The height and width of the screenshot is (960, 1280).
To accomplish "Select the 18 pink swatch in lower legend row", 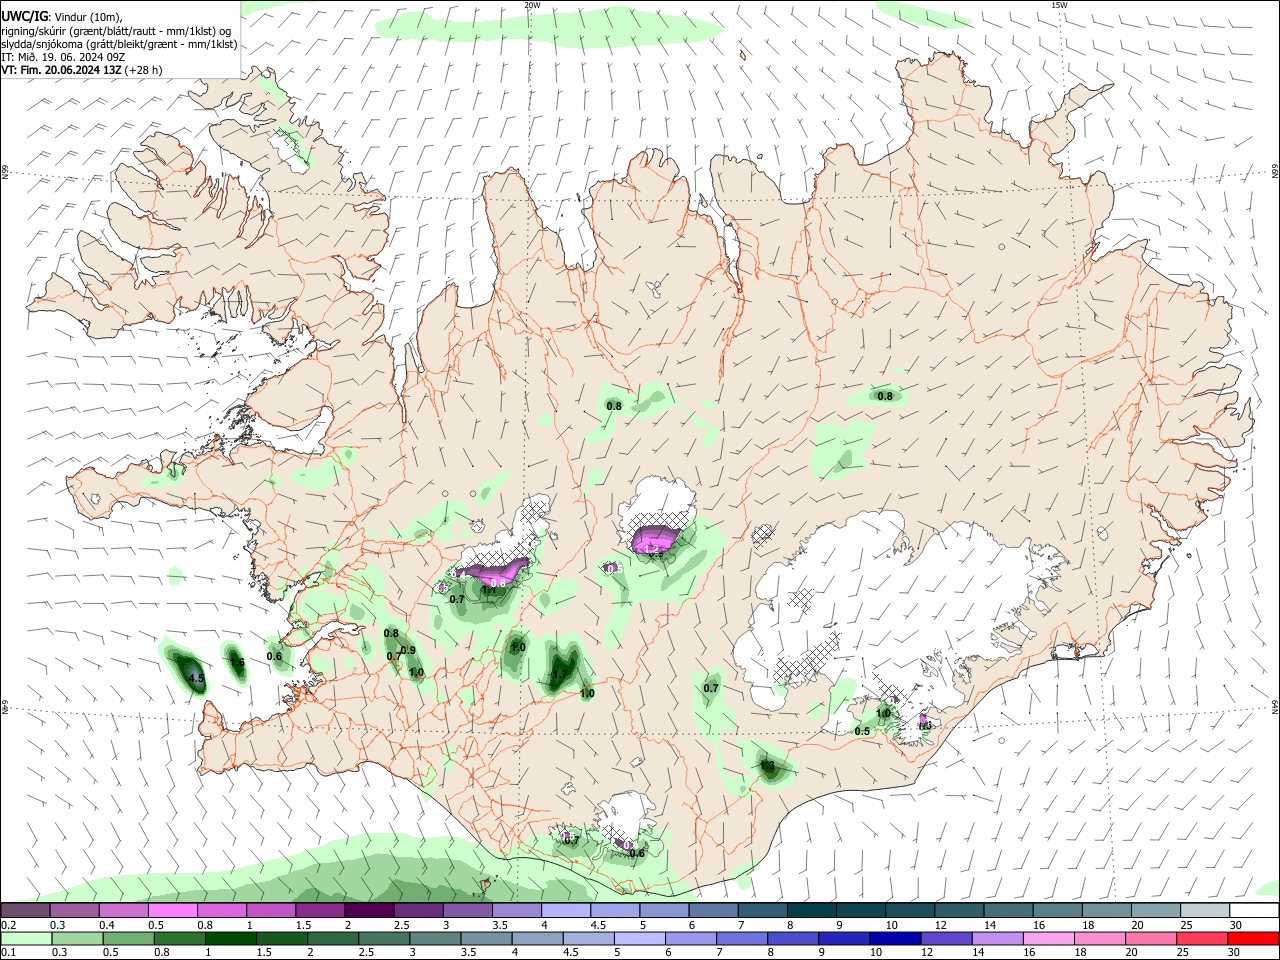I will [x=1099, y=938].
